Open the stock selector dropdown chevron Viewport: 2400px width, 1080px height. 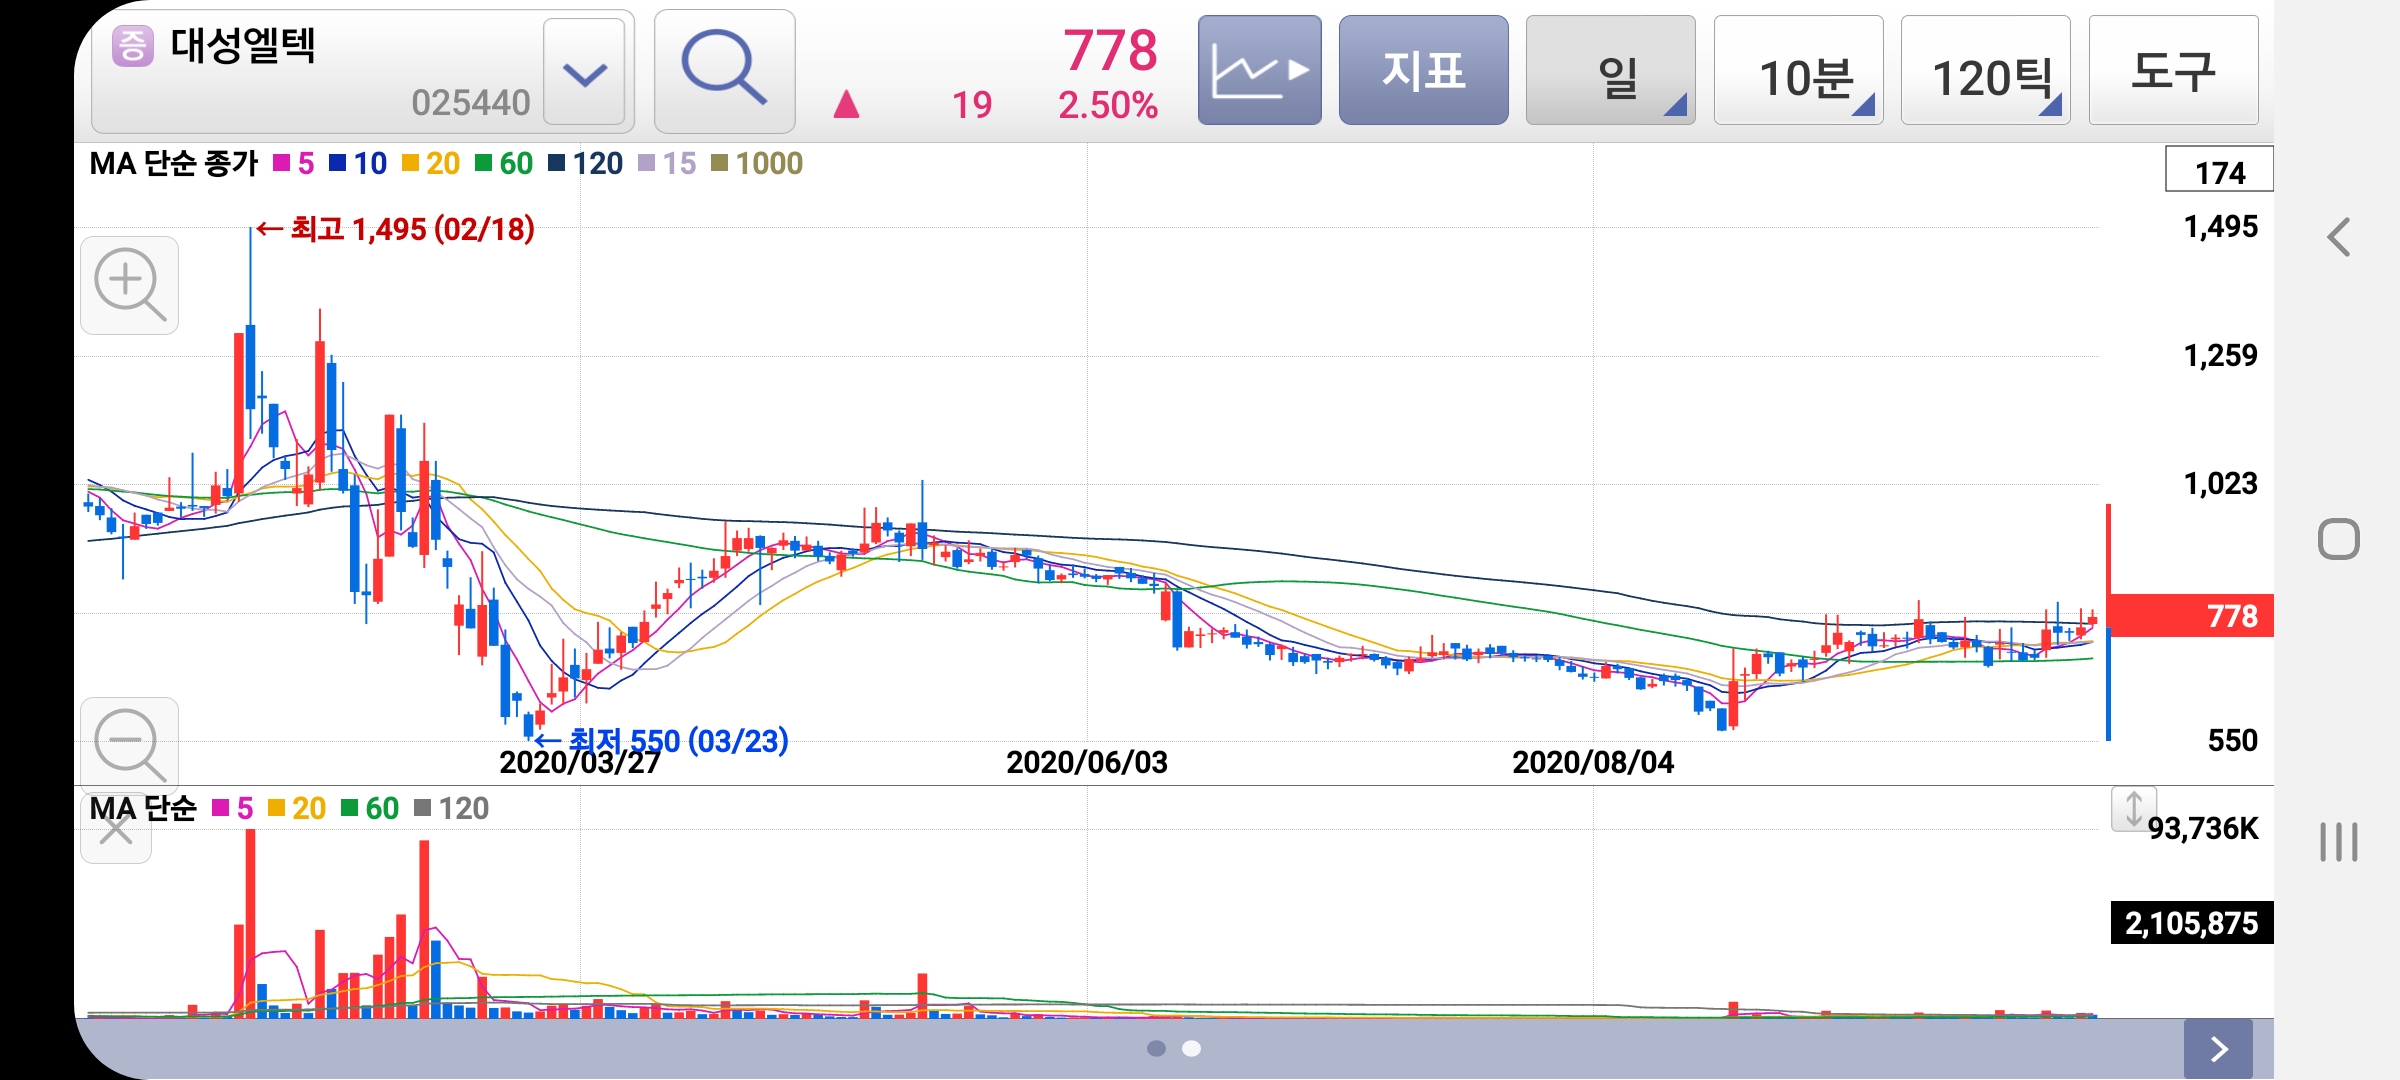tap(585, 73)
